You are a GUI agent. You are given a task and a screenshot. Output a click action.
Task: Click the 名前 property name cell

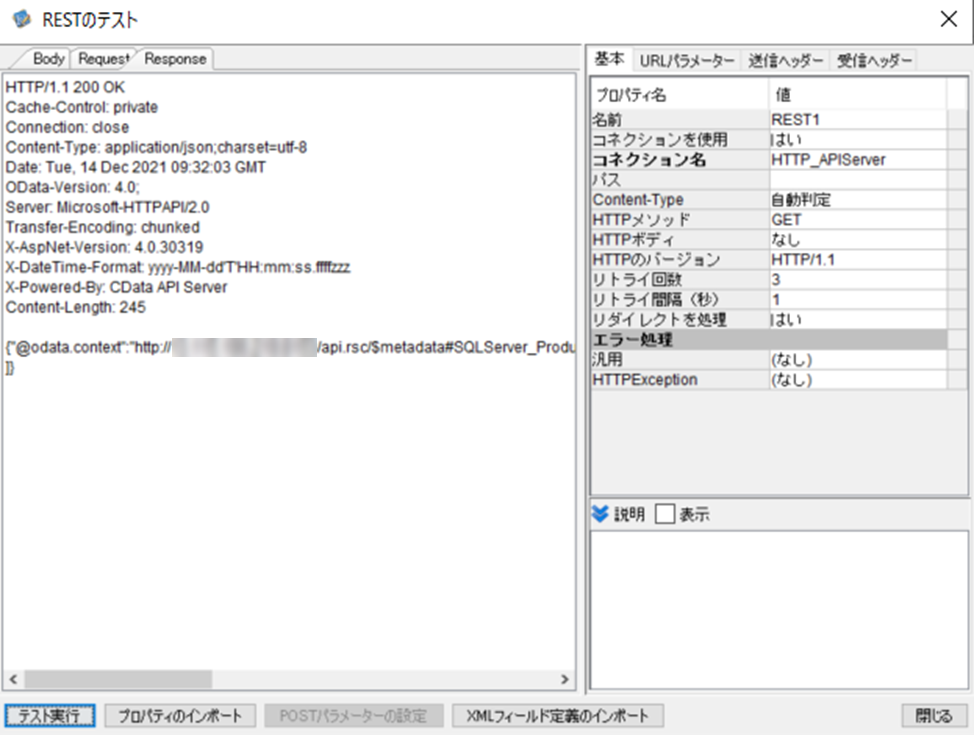tap(680, 119)
